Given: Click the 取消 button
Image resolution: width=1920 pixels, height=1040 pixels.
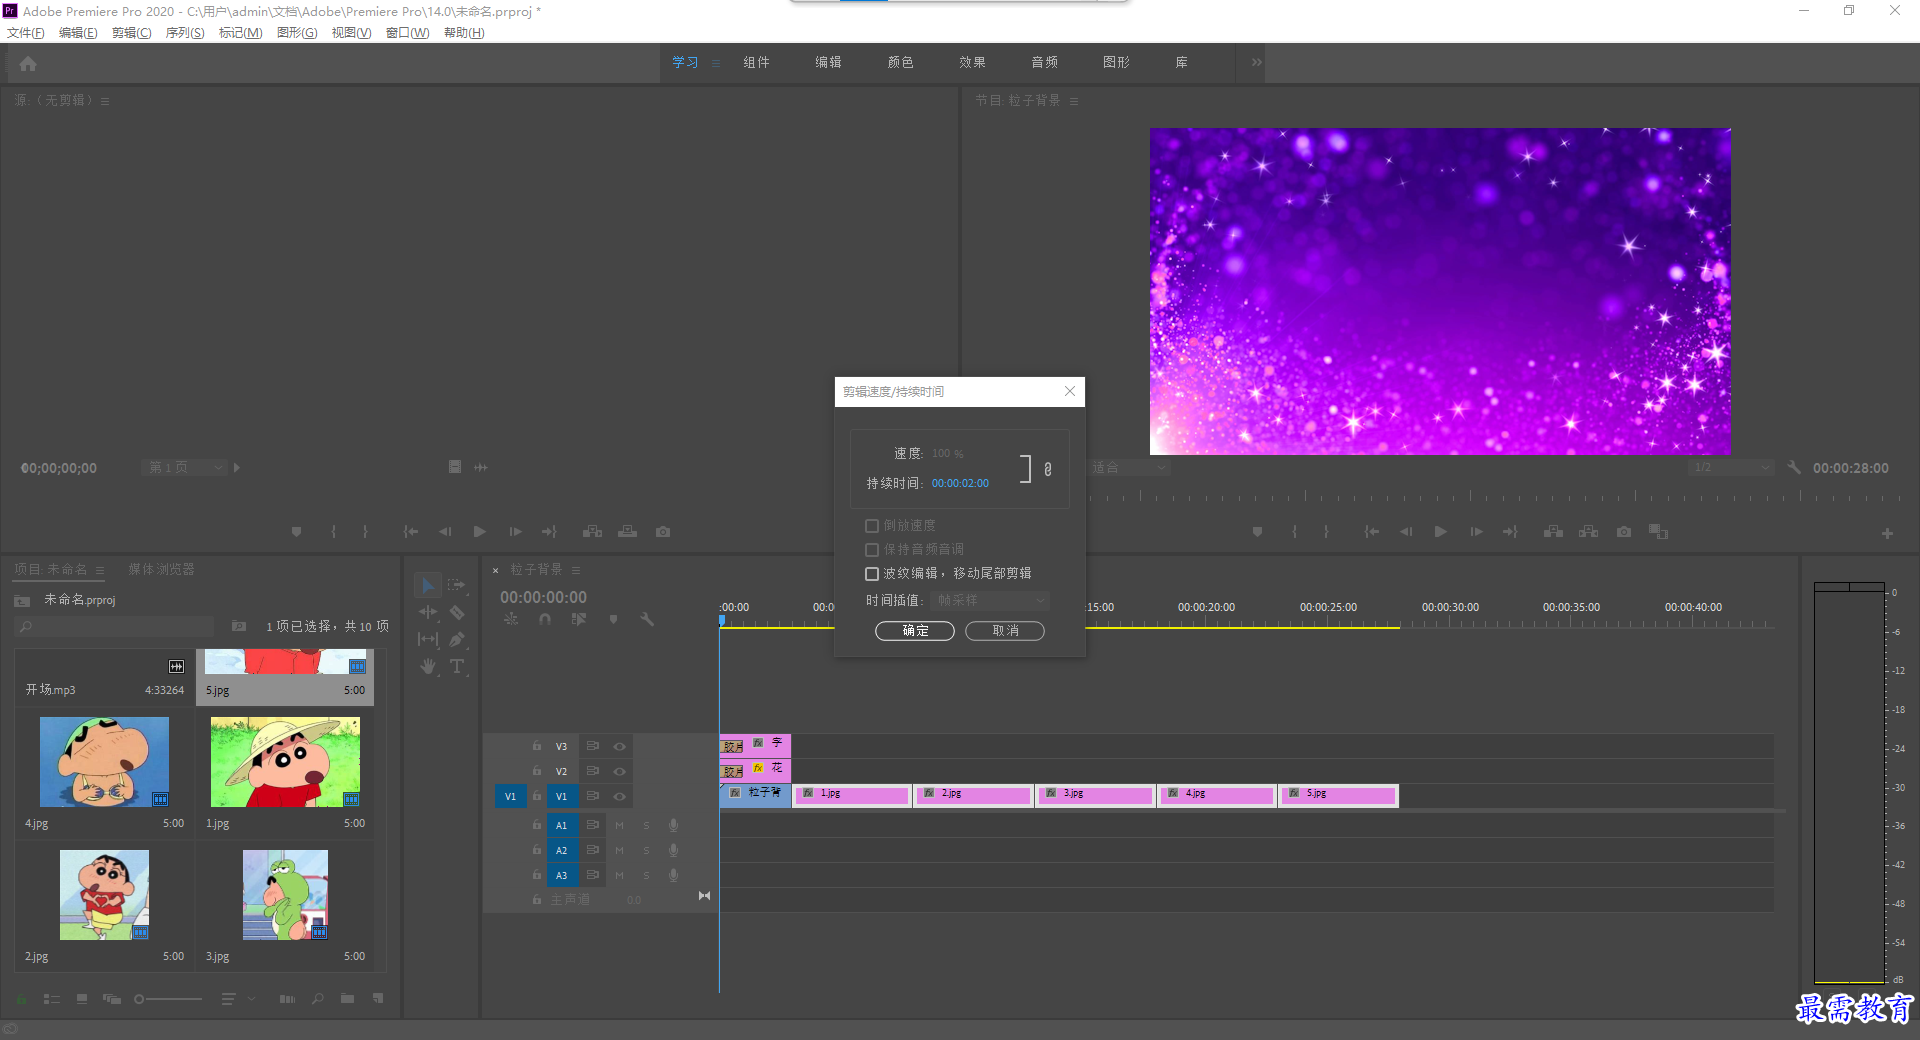Looking at the screenshot, I should pyautogui.click(x=1005, y=631).
